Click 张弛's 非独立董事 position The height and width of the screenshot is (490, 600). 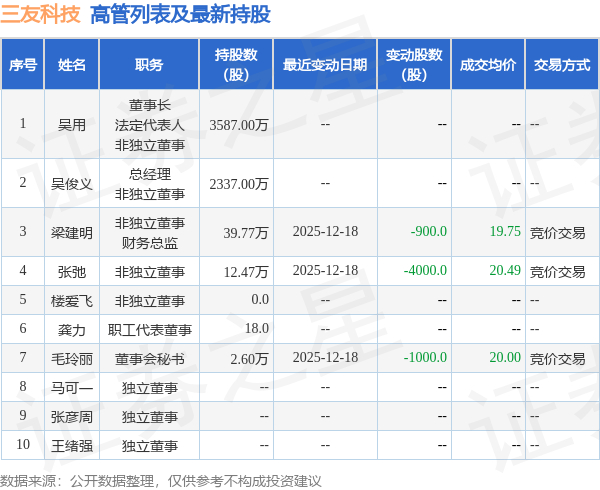click(150, 272)
